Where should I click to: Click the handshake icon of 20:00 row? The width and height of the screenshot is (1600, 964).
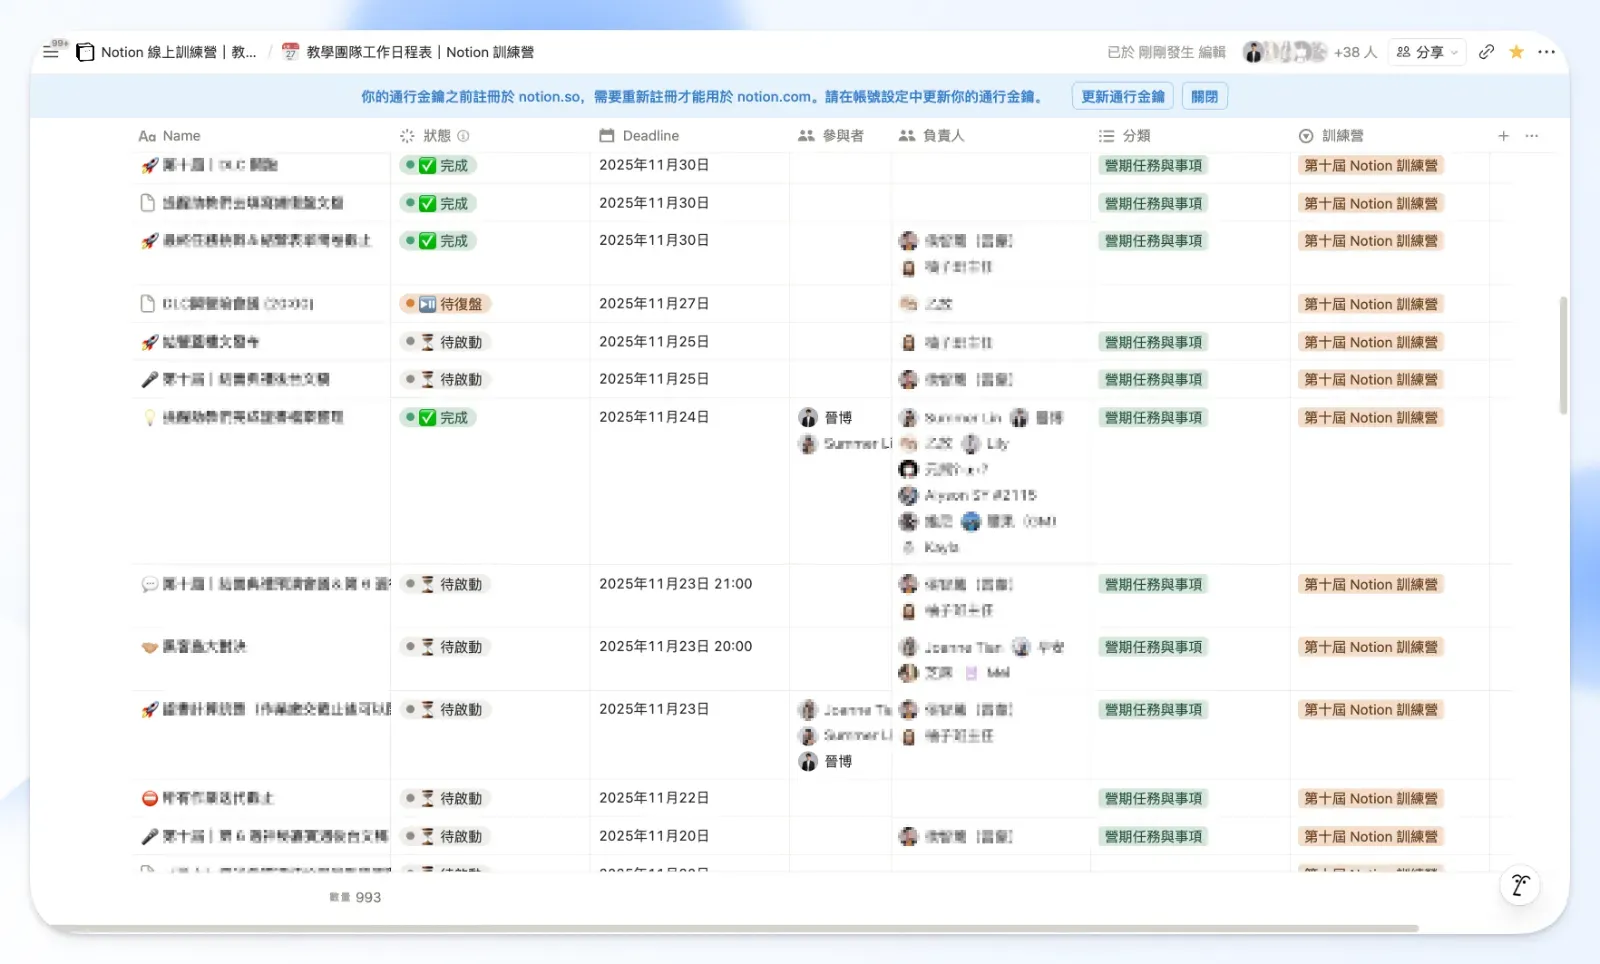150,647
